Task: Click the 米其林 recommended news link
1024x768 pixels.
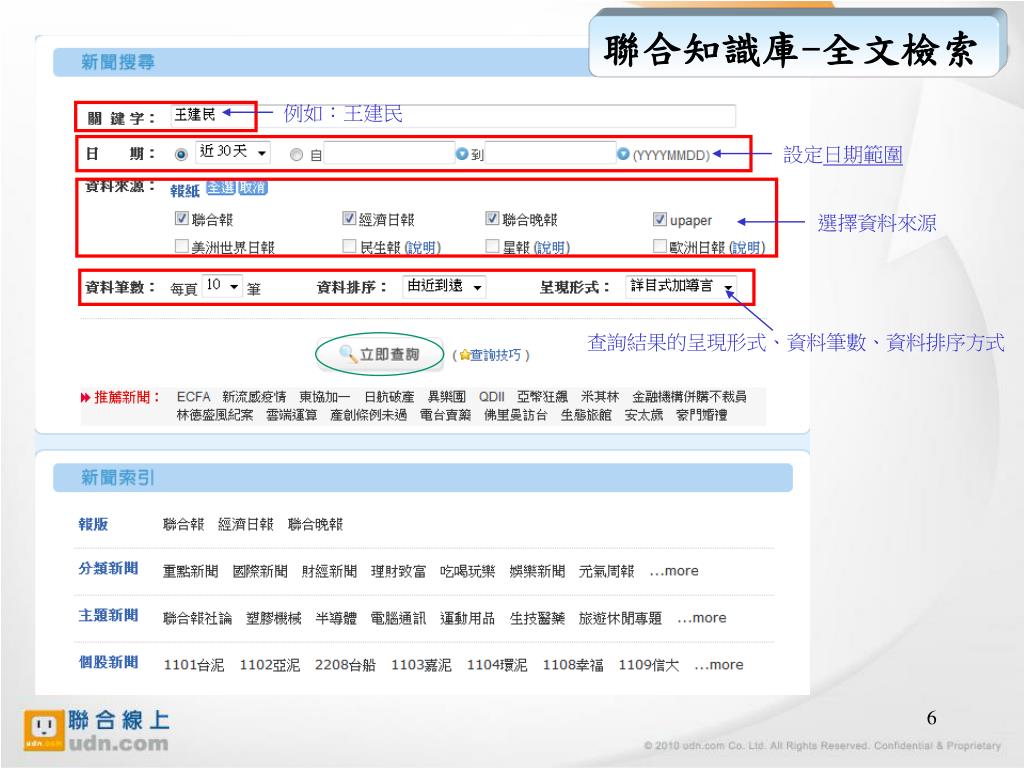Action: coord(600,397)
